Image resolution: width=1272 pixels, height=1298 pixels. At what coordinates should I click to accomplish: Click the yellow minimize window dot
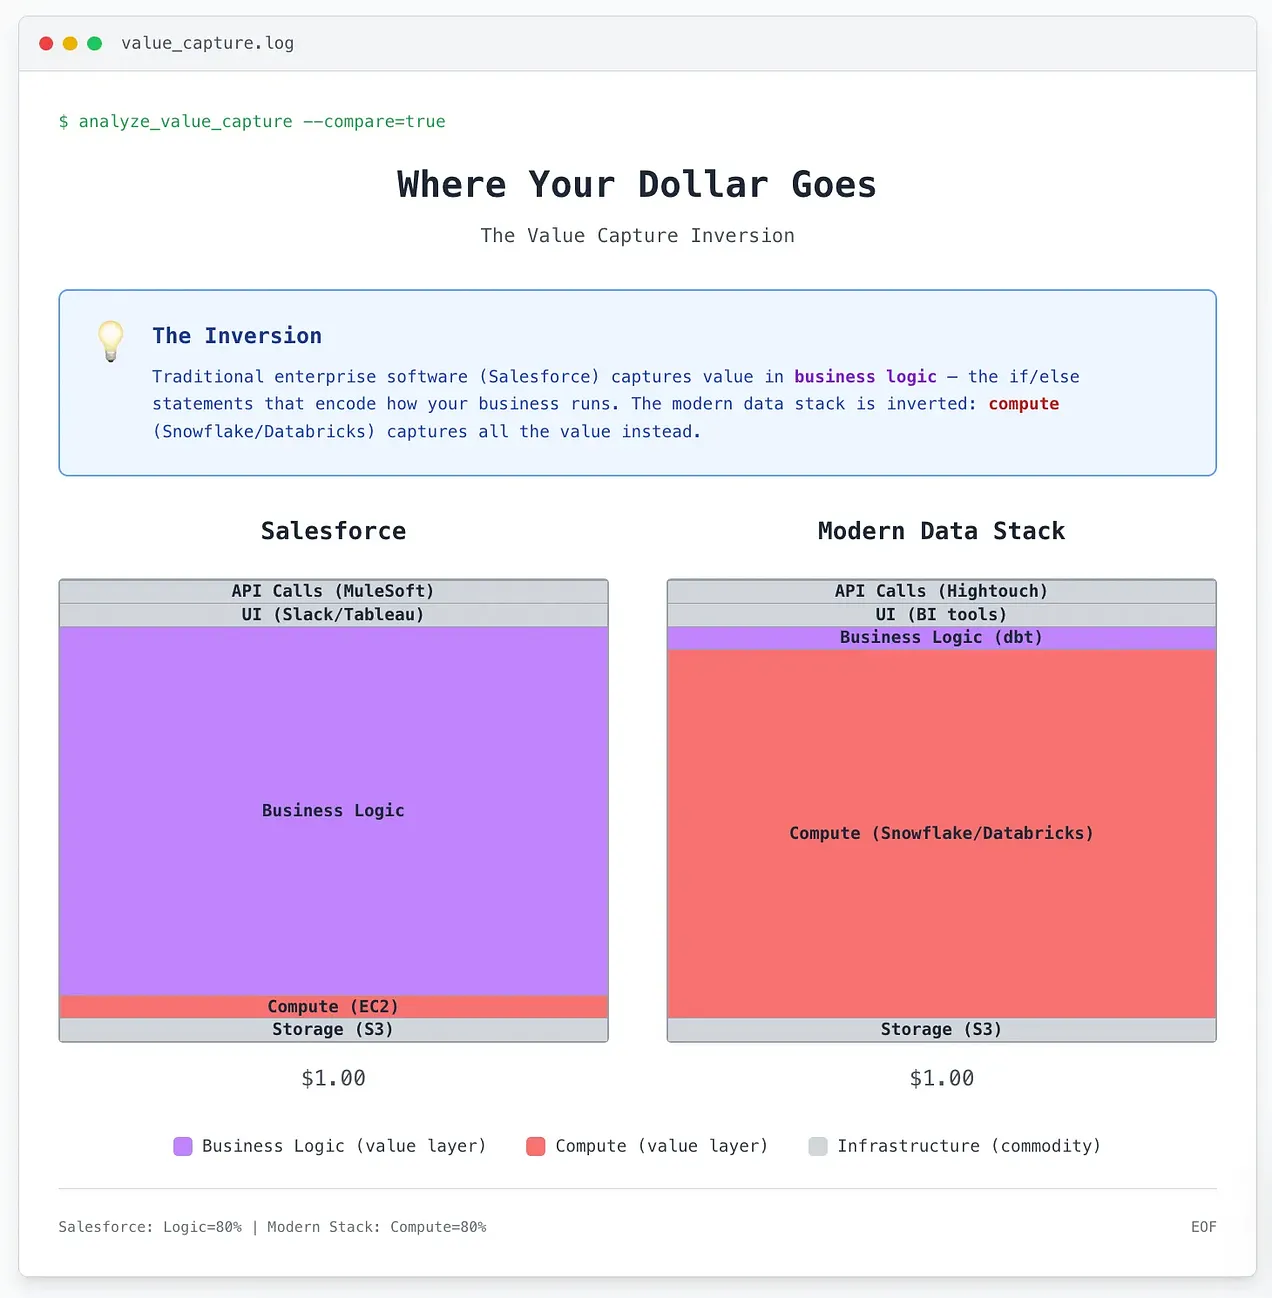[x=70, y=43]
